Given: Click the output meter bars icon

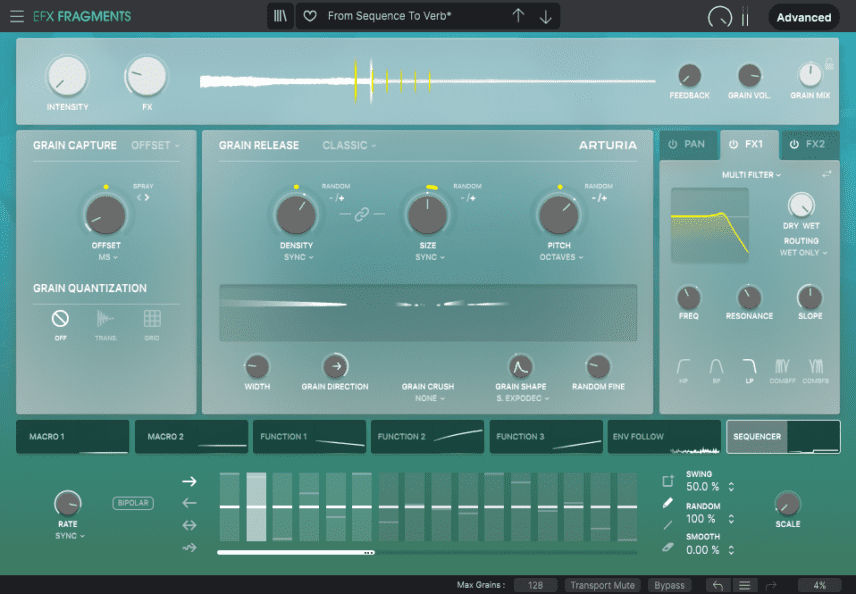Looking at the screenshot, I should click(x=745, y=17).
